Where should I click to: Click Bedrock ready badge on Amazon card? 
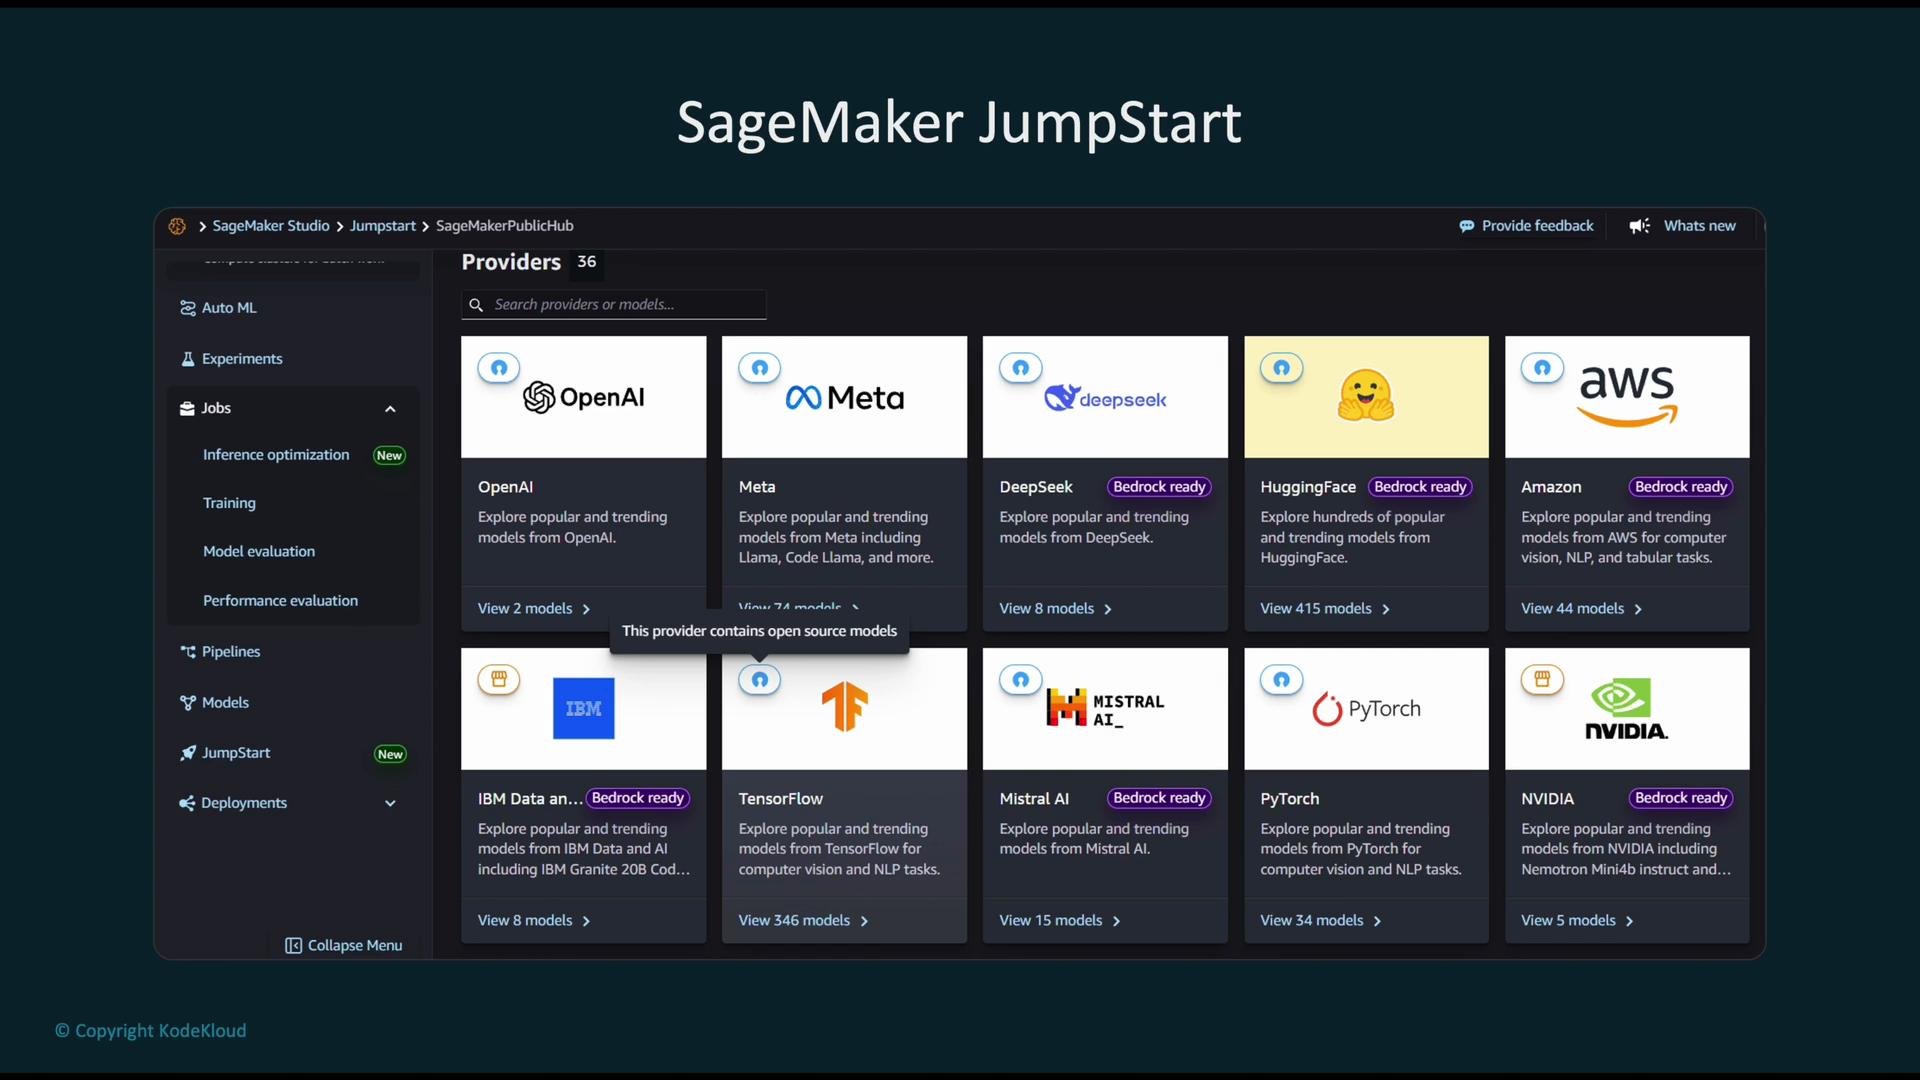[x=1681, y=487]
